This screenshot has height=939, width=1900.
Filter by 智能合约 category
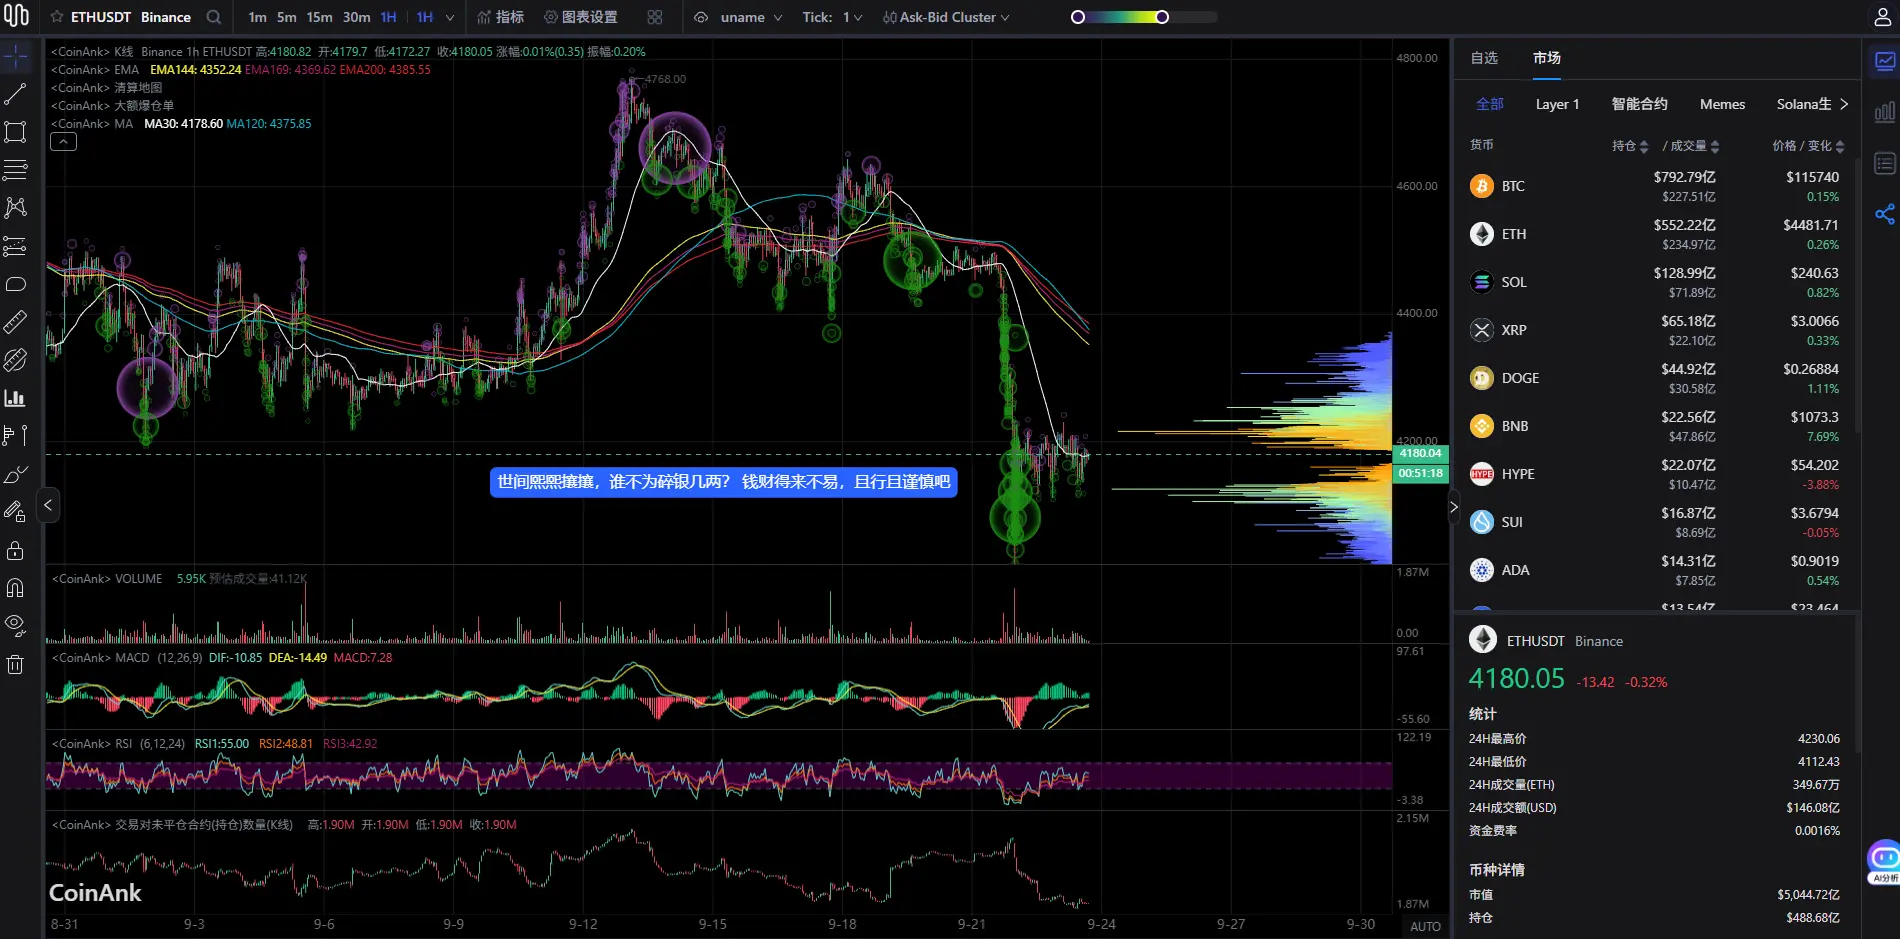(x=1639, y=104)
